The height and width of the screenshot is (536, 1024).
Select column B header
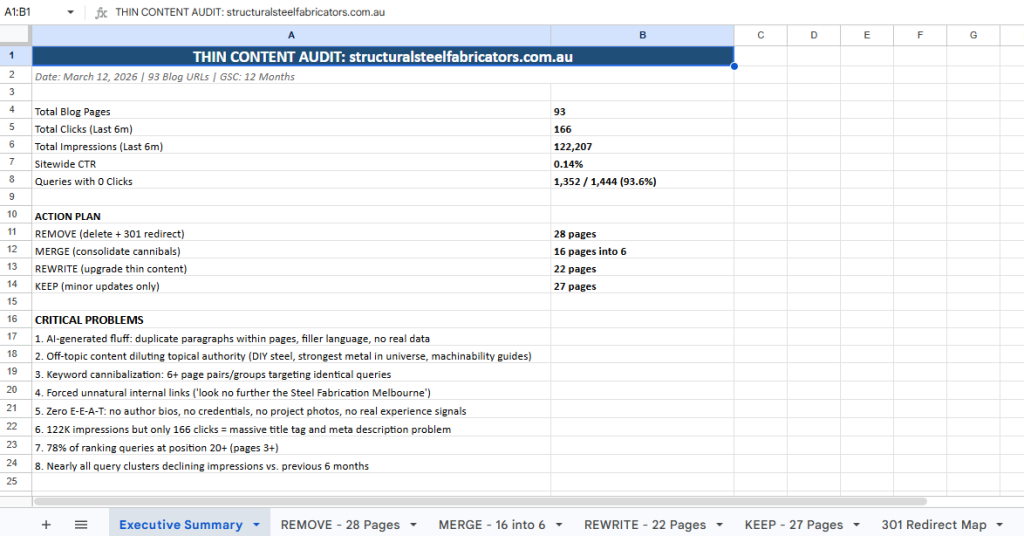click(x=643, y=35)
